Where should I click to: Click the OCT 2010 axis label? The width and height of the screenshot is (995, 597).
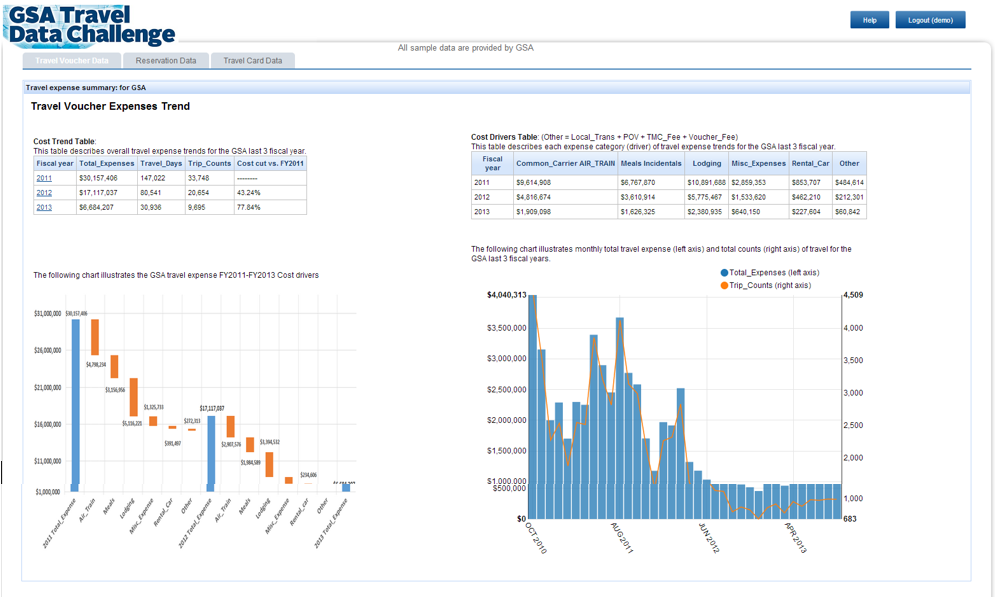[x=536, y=538]
